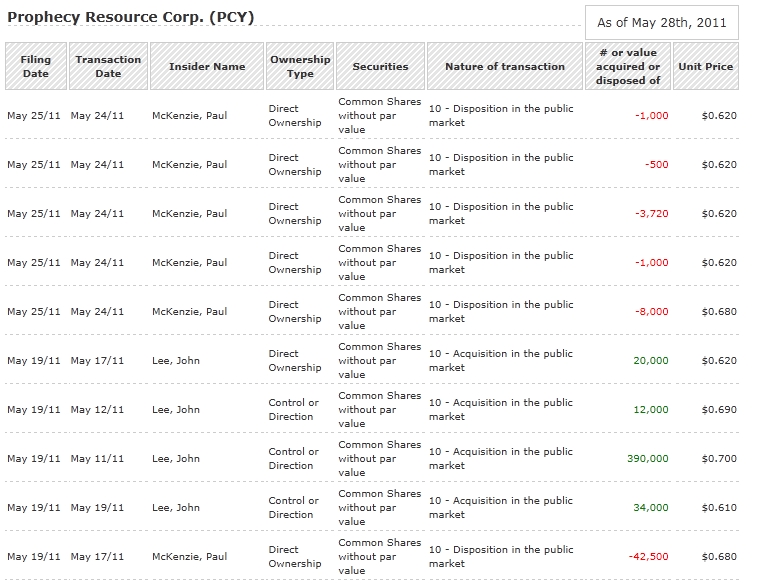Click the '# or value acquired' header
The image size is (763, 584).
point(628,67)
